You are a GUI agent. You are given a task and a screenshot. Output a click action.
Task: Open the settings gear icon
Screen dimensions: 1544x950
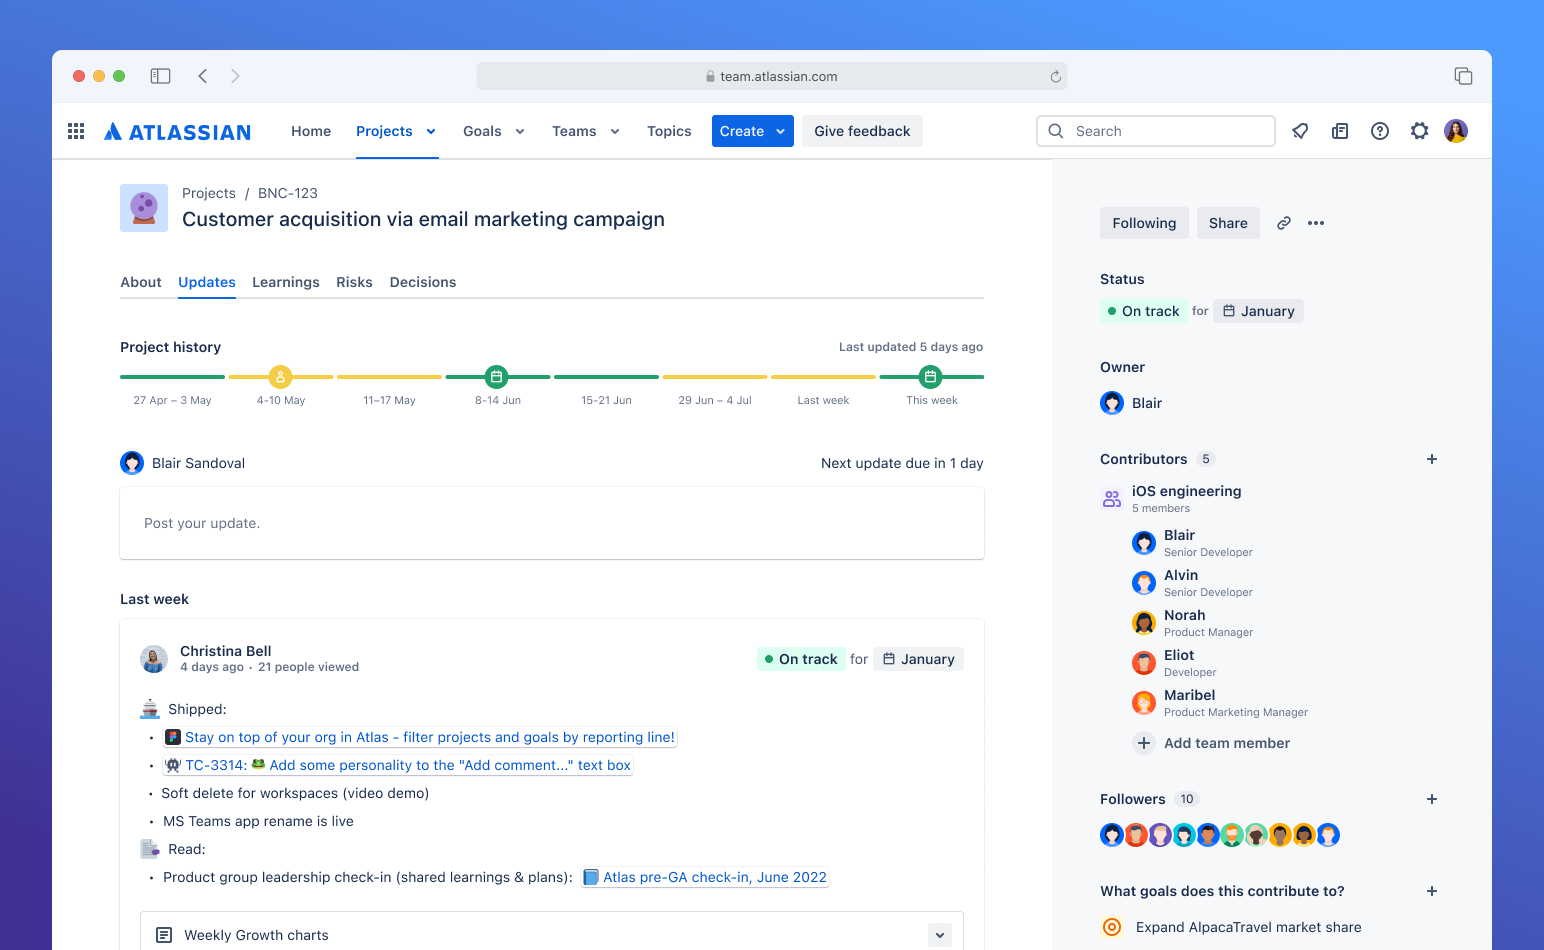[1419, 131]
